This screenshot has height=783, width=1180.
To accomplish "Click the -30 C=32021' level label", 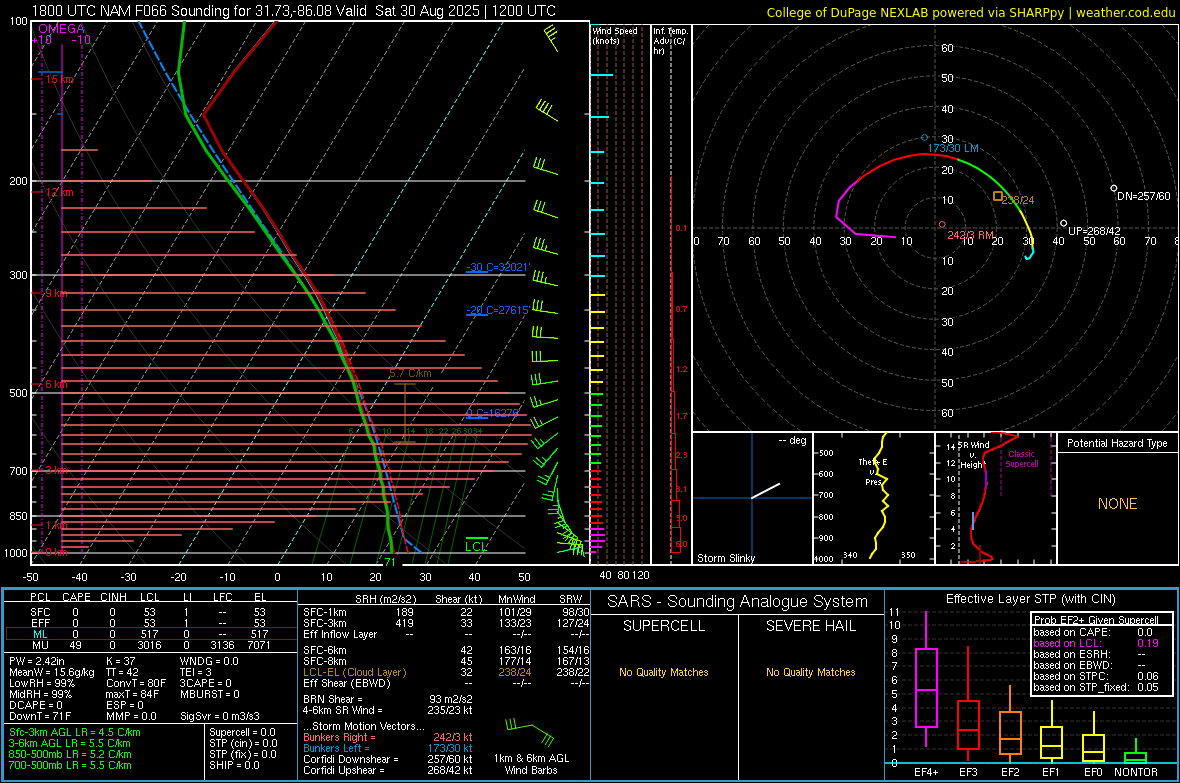I will click(x=498, y=267).
